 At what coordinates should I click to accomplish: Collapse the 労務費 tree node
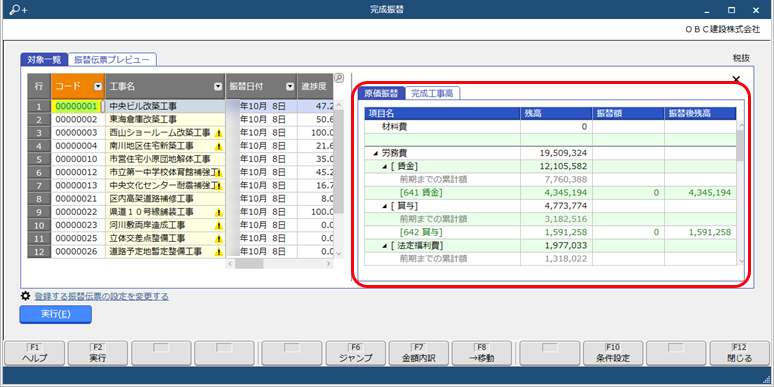coord(376,154)
